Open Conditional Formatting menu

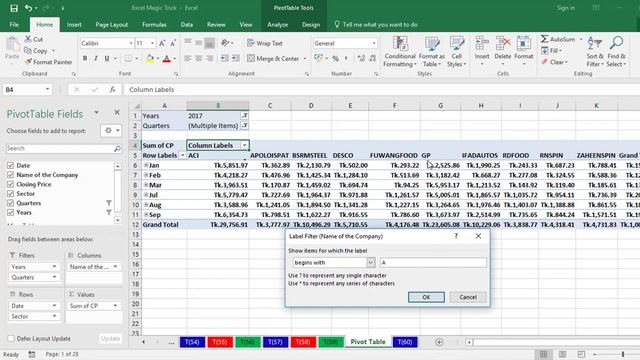click(x=400, y=52)
